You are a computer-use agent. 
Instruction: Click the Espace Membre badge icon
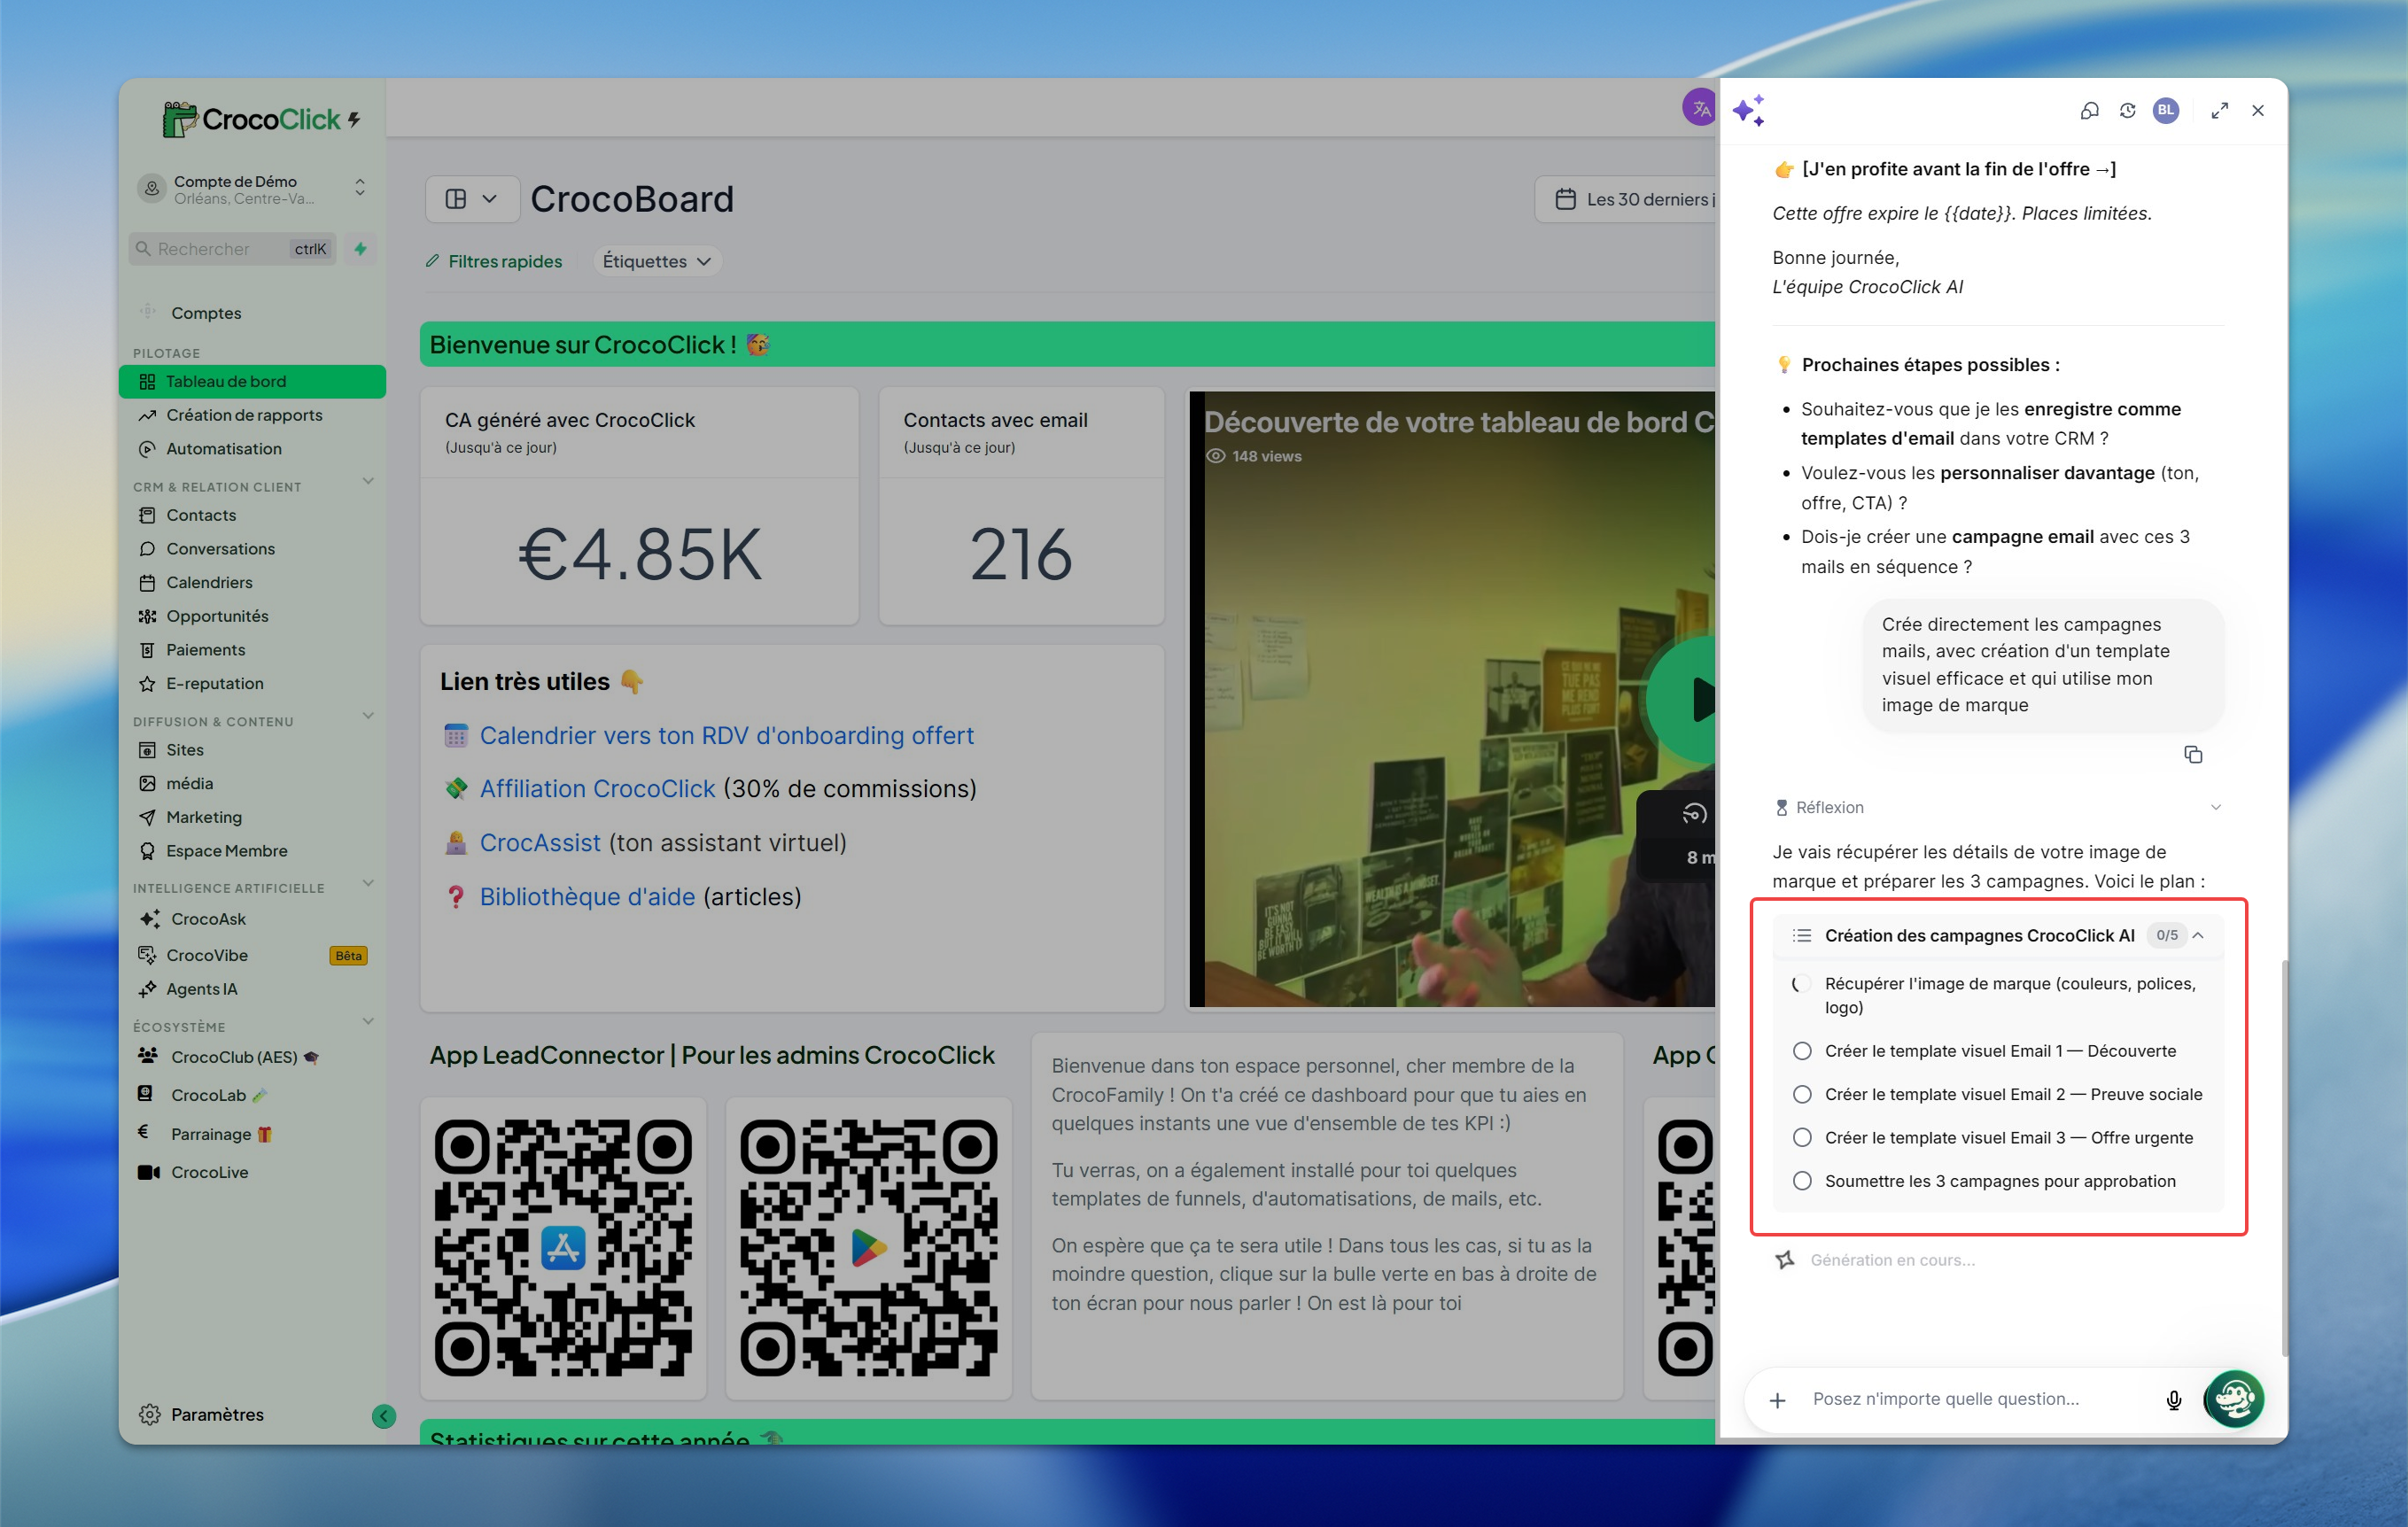click(147, 851)
